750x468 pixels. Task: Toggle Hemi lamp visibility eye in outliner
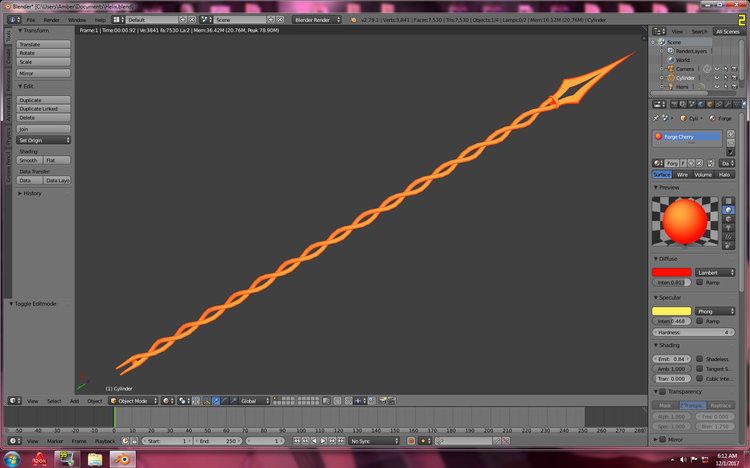(717, 87)
